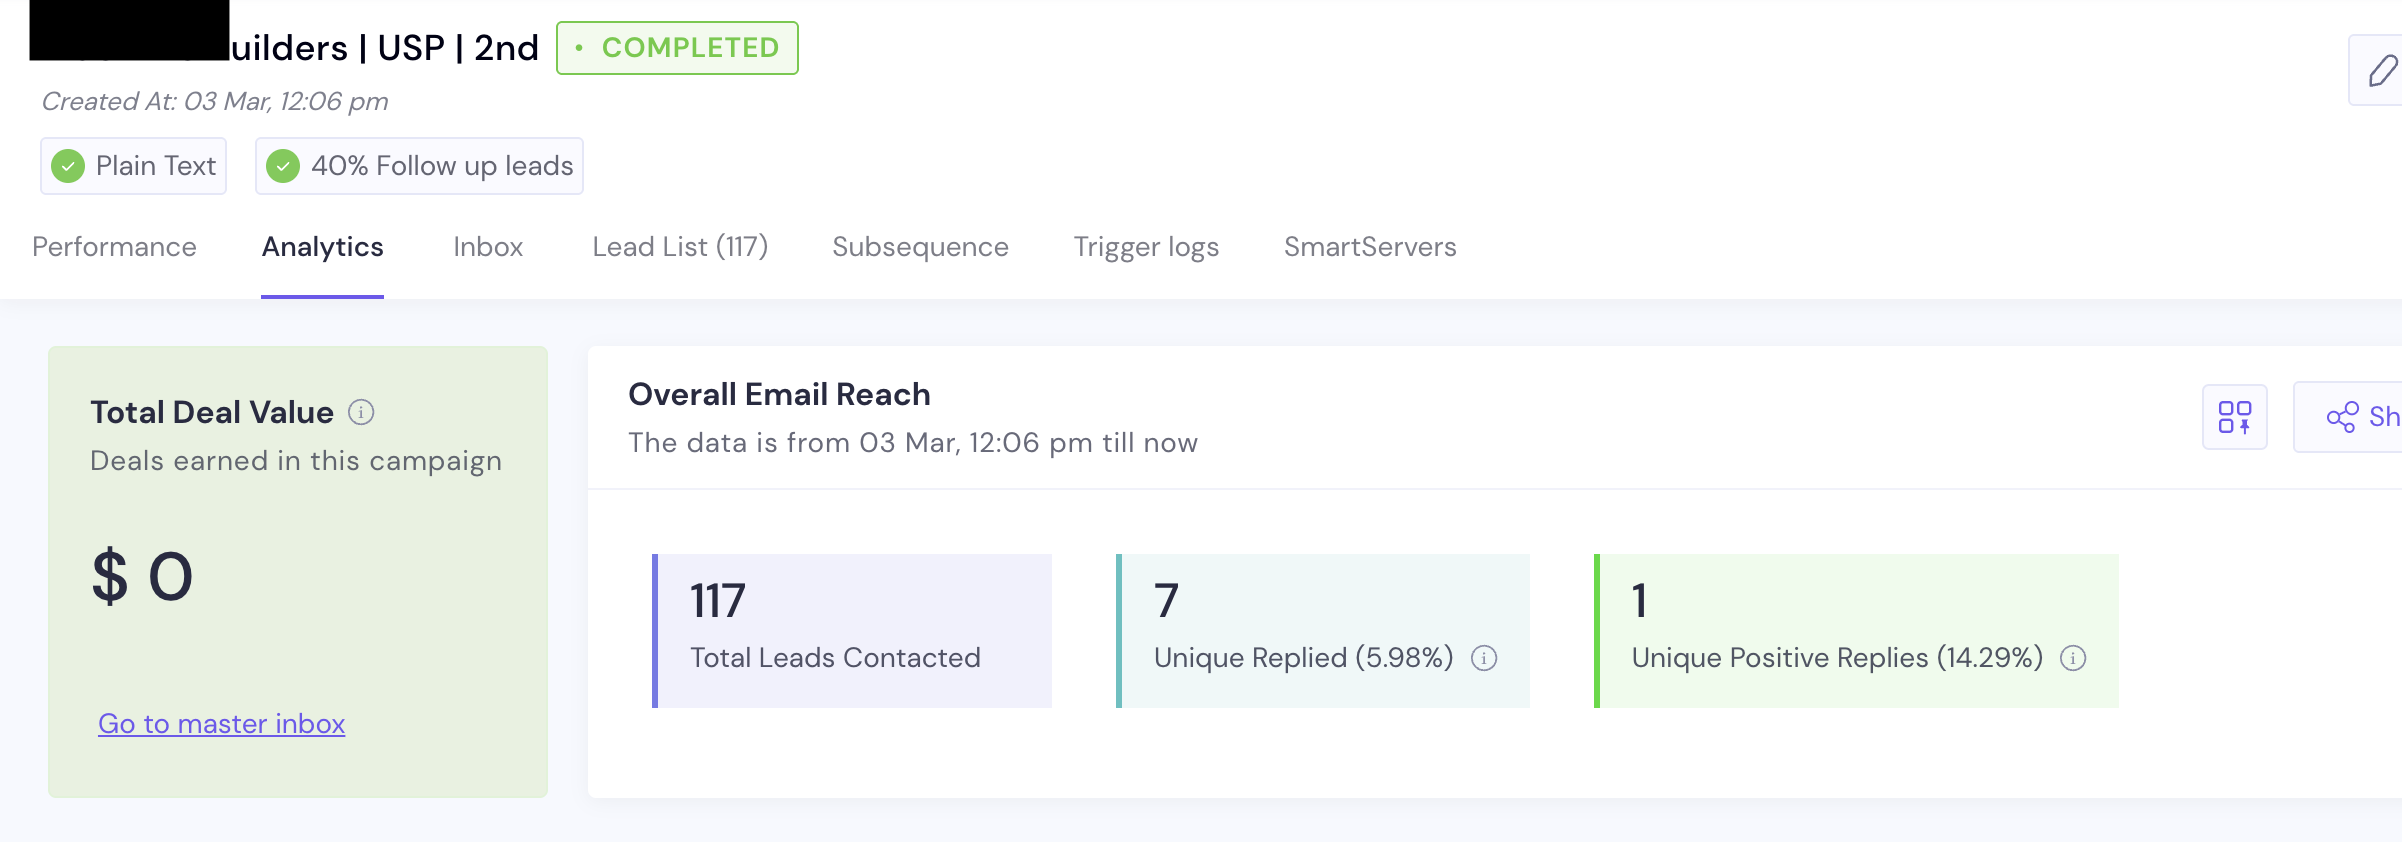Go to the Subsequence tab
Screen dimensions: 2402x842
(x=920, y=247)
